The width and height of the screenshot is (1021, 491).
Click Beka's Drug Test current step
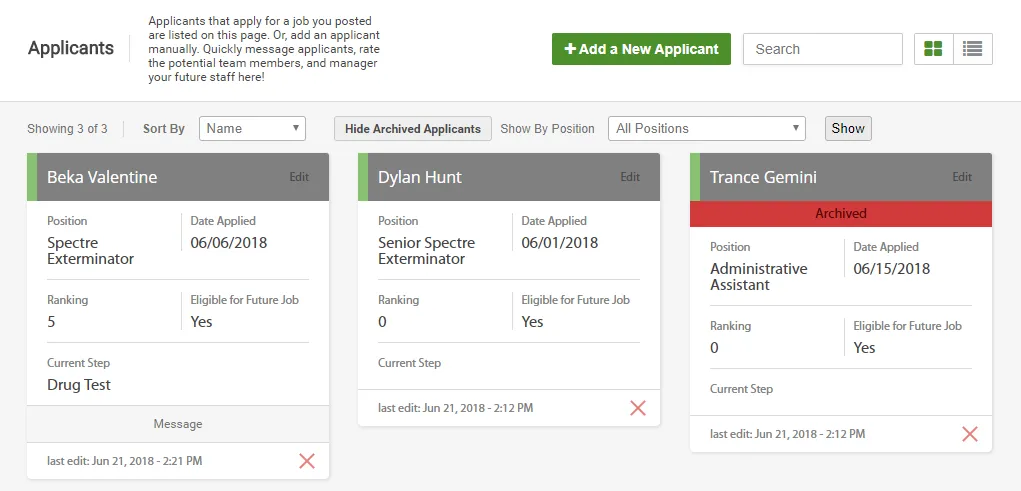[x=79, y=385]
